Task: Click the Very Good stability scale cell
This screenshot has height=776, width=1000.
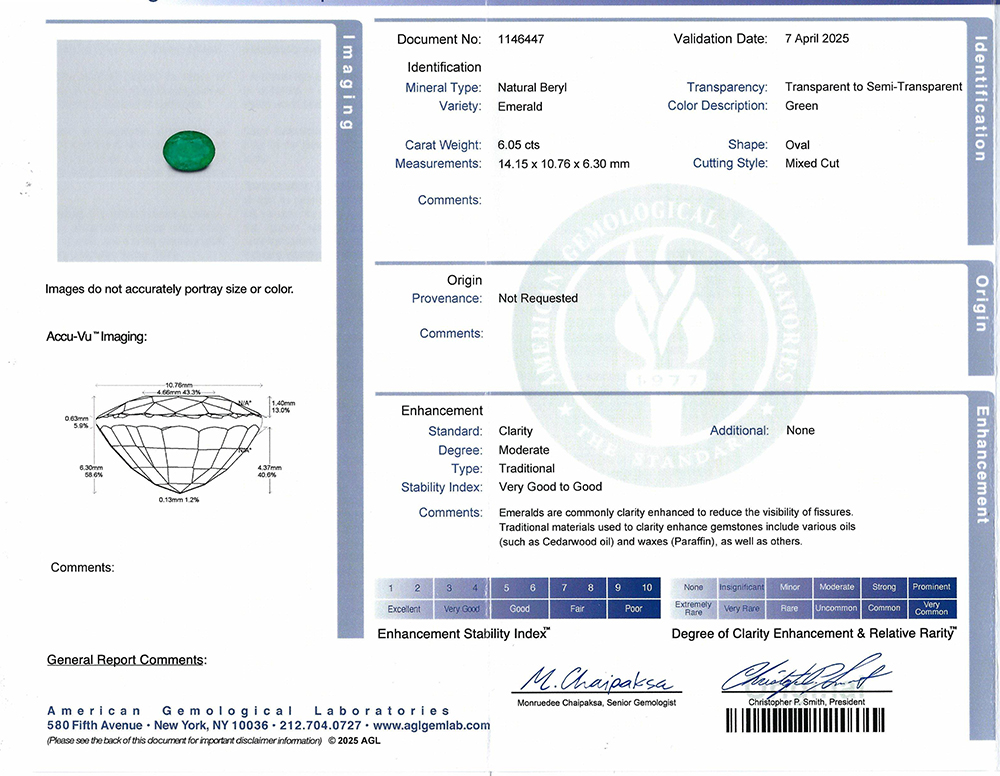Action: pos(462,609)
